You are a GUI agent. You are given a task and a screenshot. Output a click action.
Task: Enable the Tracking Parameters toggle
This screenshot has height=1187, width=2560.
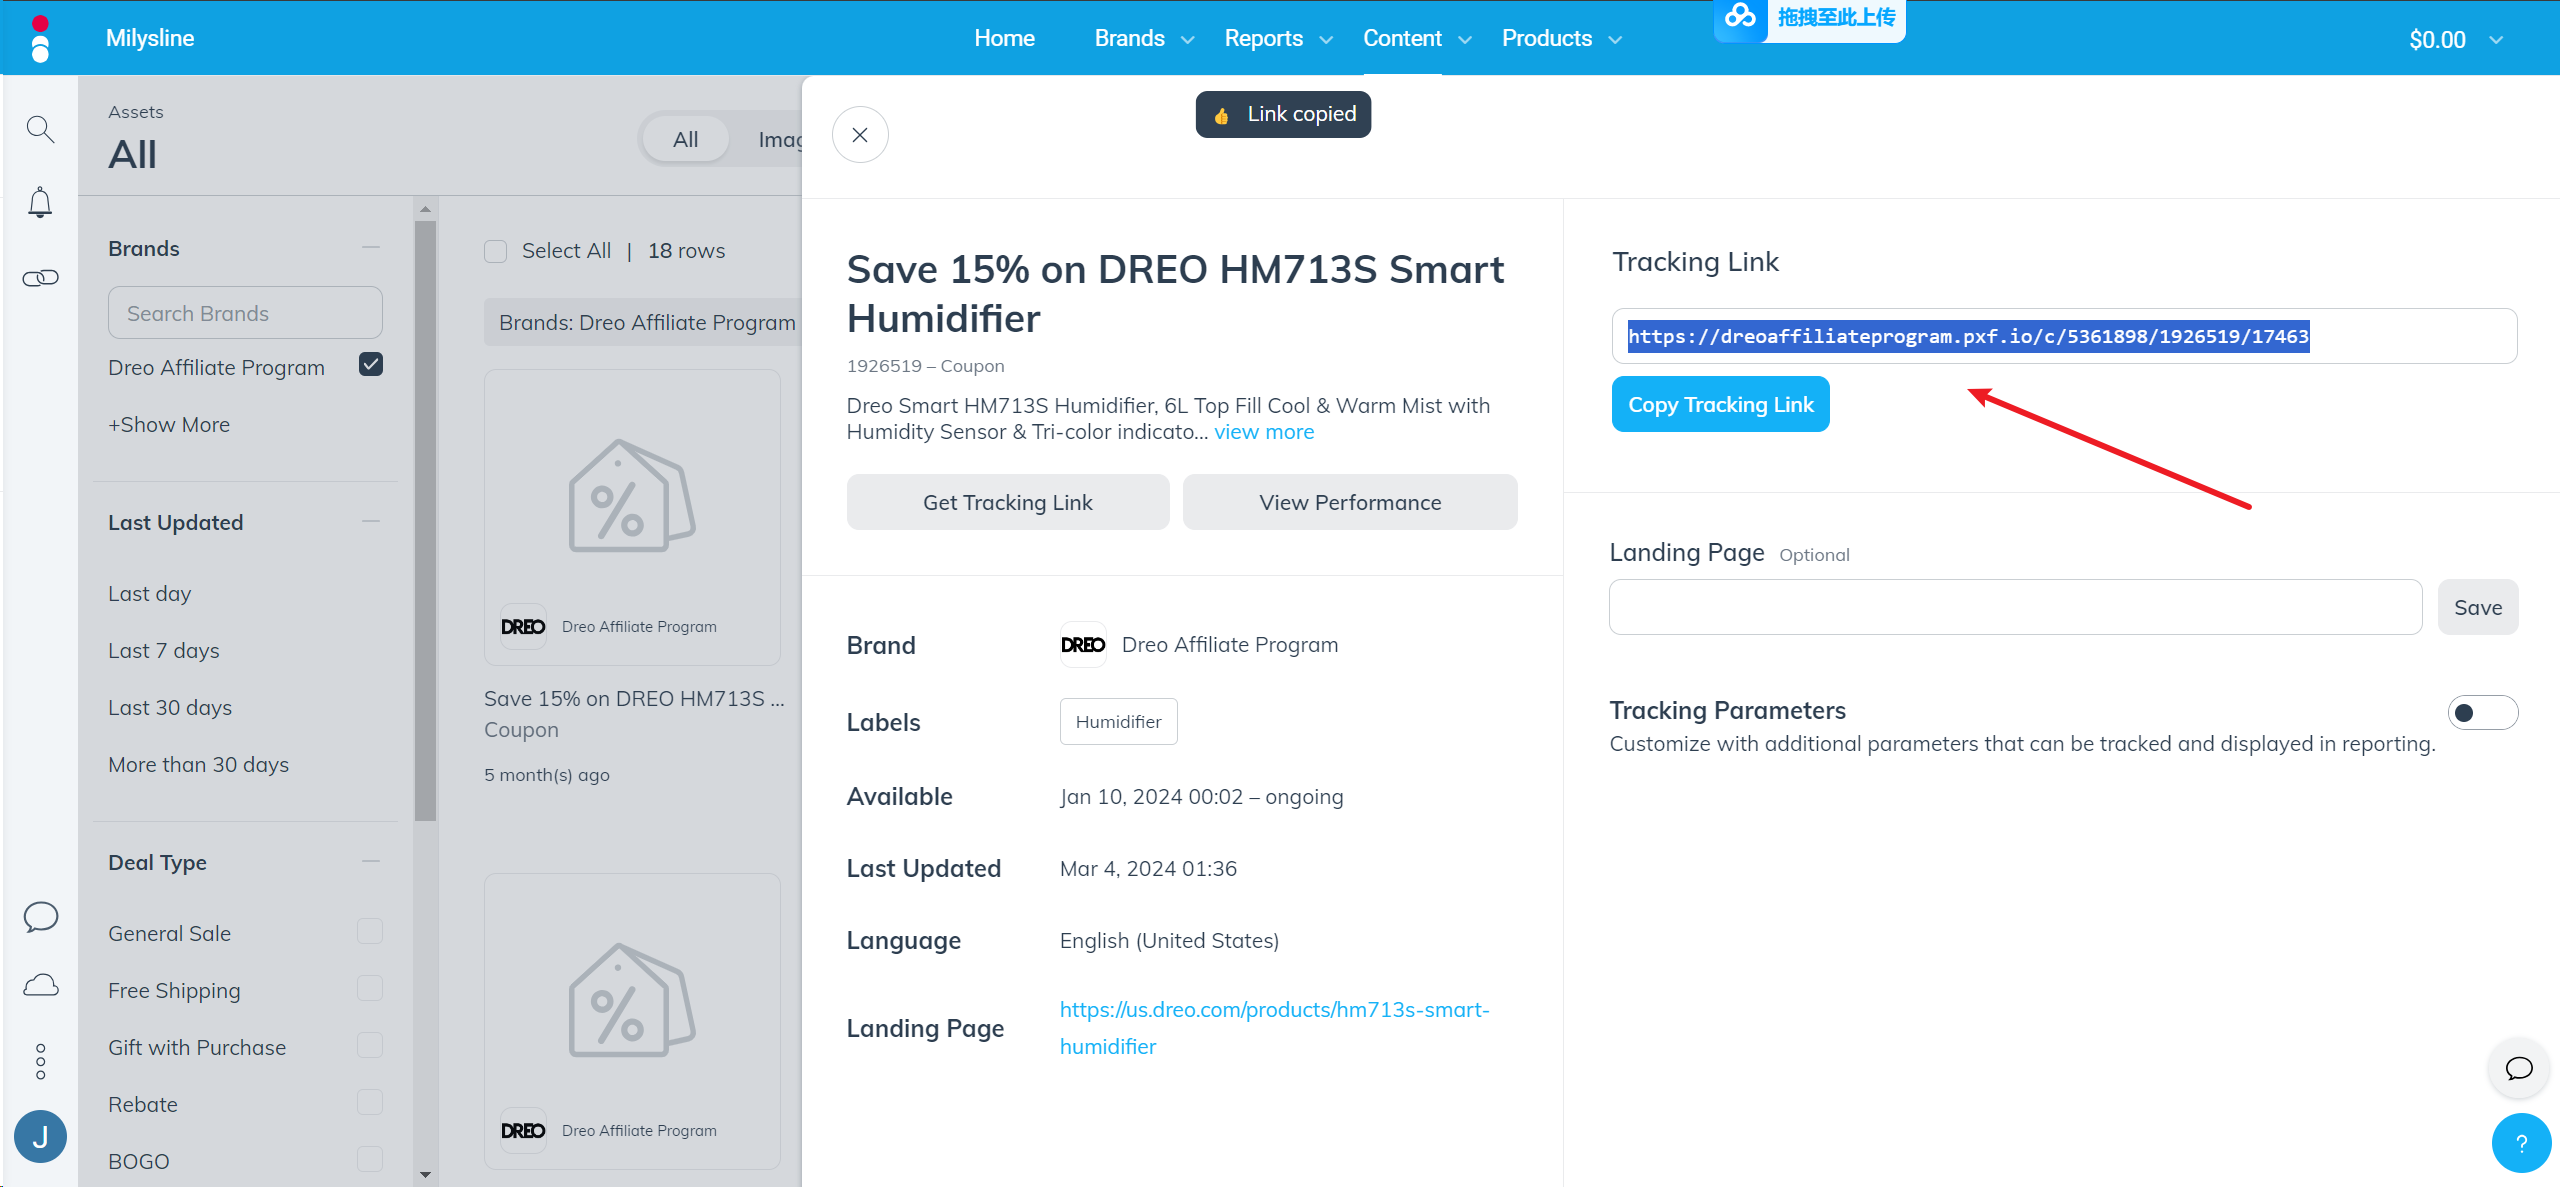click(x=2482, y=713)
